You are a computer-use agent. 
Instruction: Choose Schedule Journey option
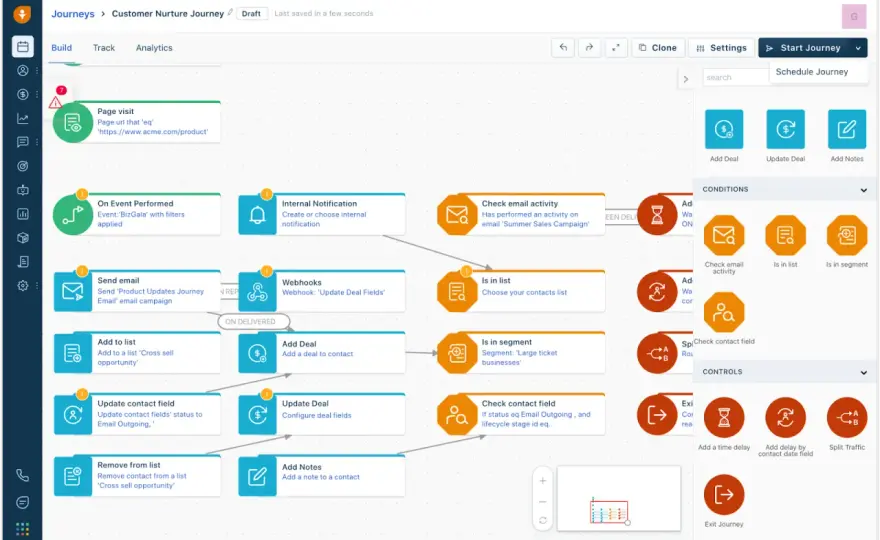pyautogui.click(x=812, y=72)
